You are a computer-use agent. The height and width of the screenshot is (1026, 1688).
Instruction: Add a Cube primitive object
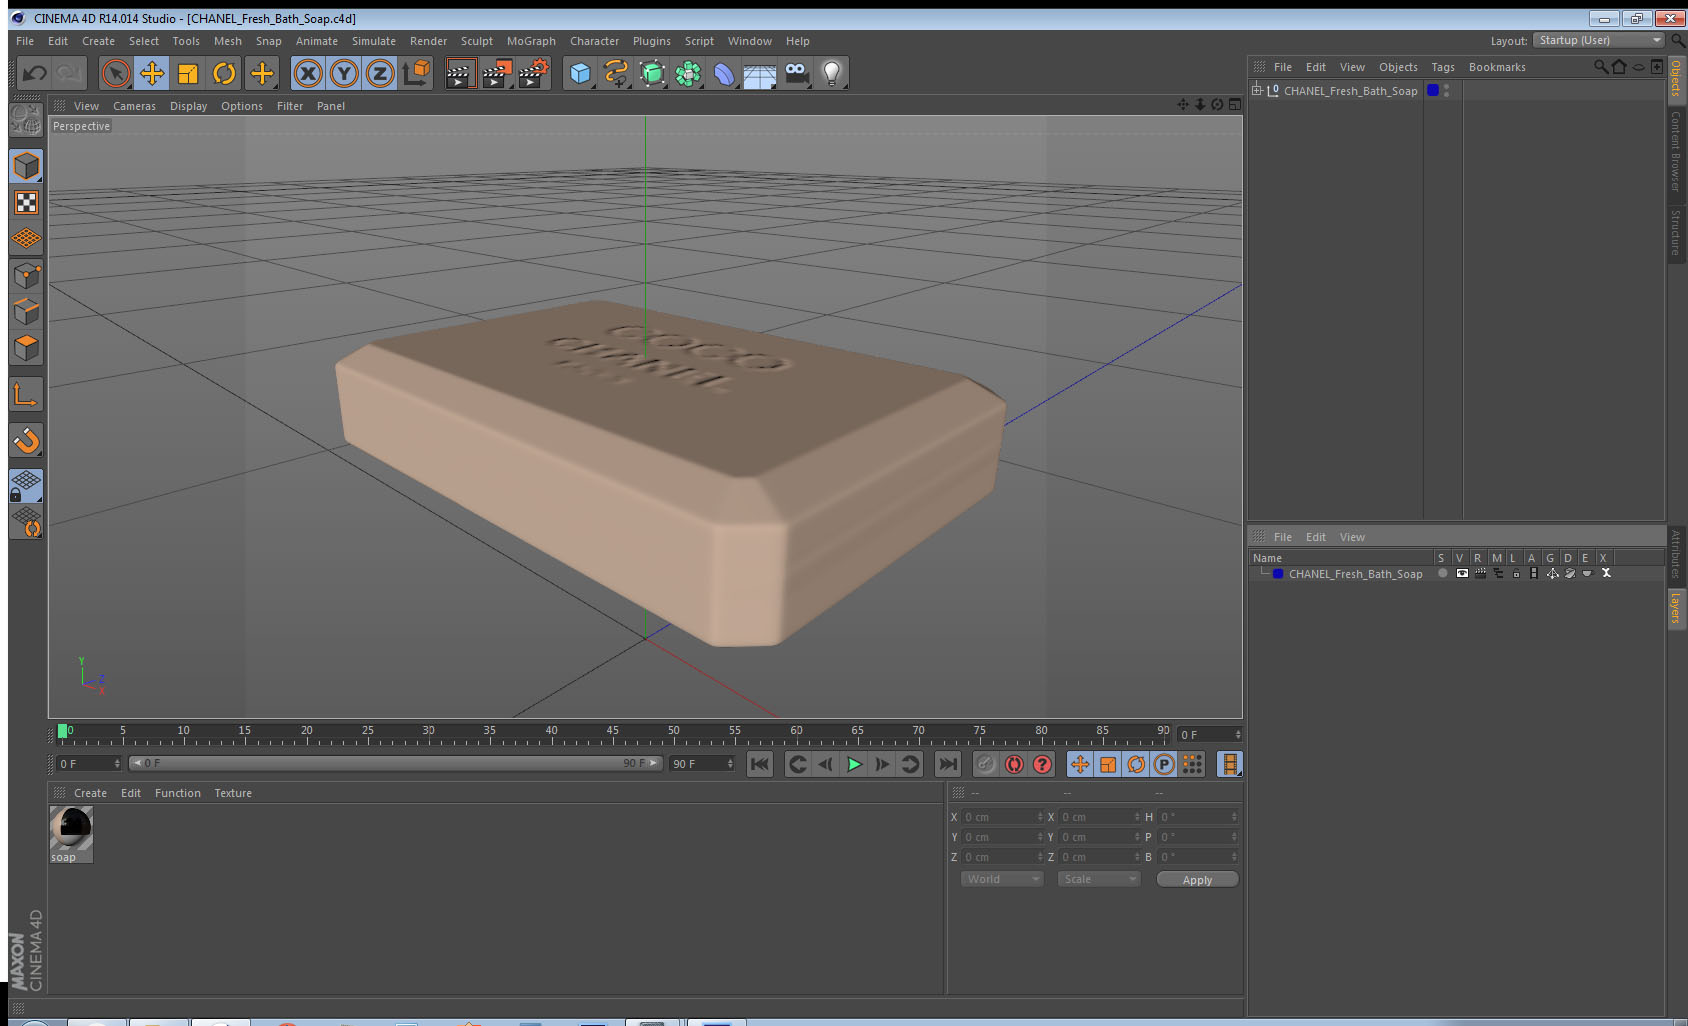tap(580, 73)
